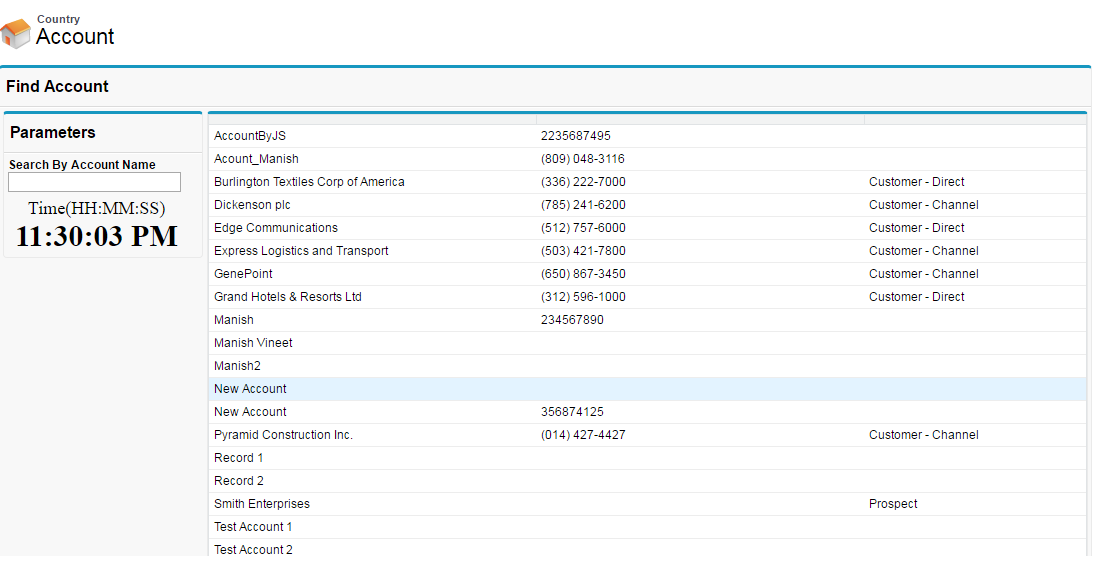Click the Country label above Account
1094x566 pixels.
coord(59,20)
